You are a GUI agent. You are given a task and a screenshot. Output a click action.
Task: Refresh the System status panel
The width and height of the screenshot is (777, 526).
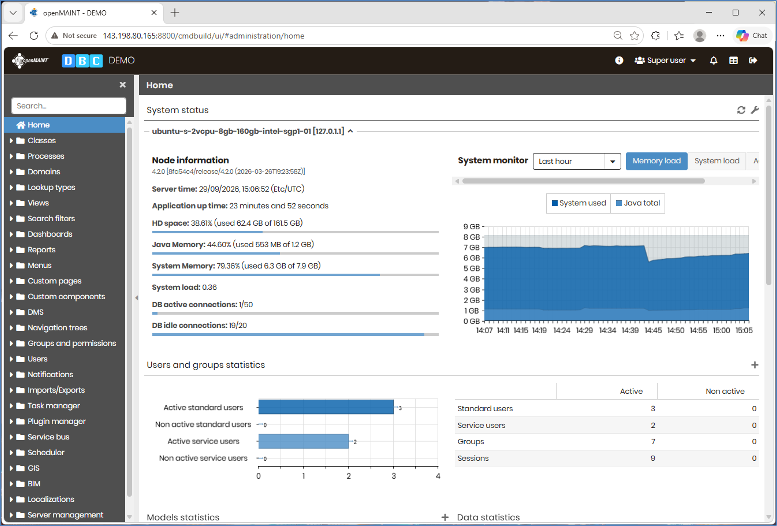[741, 110]
